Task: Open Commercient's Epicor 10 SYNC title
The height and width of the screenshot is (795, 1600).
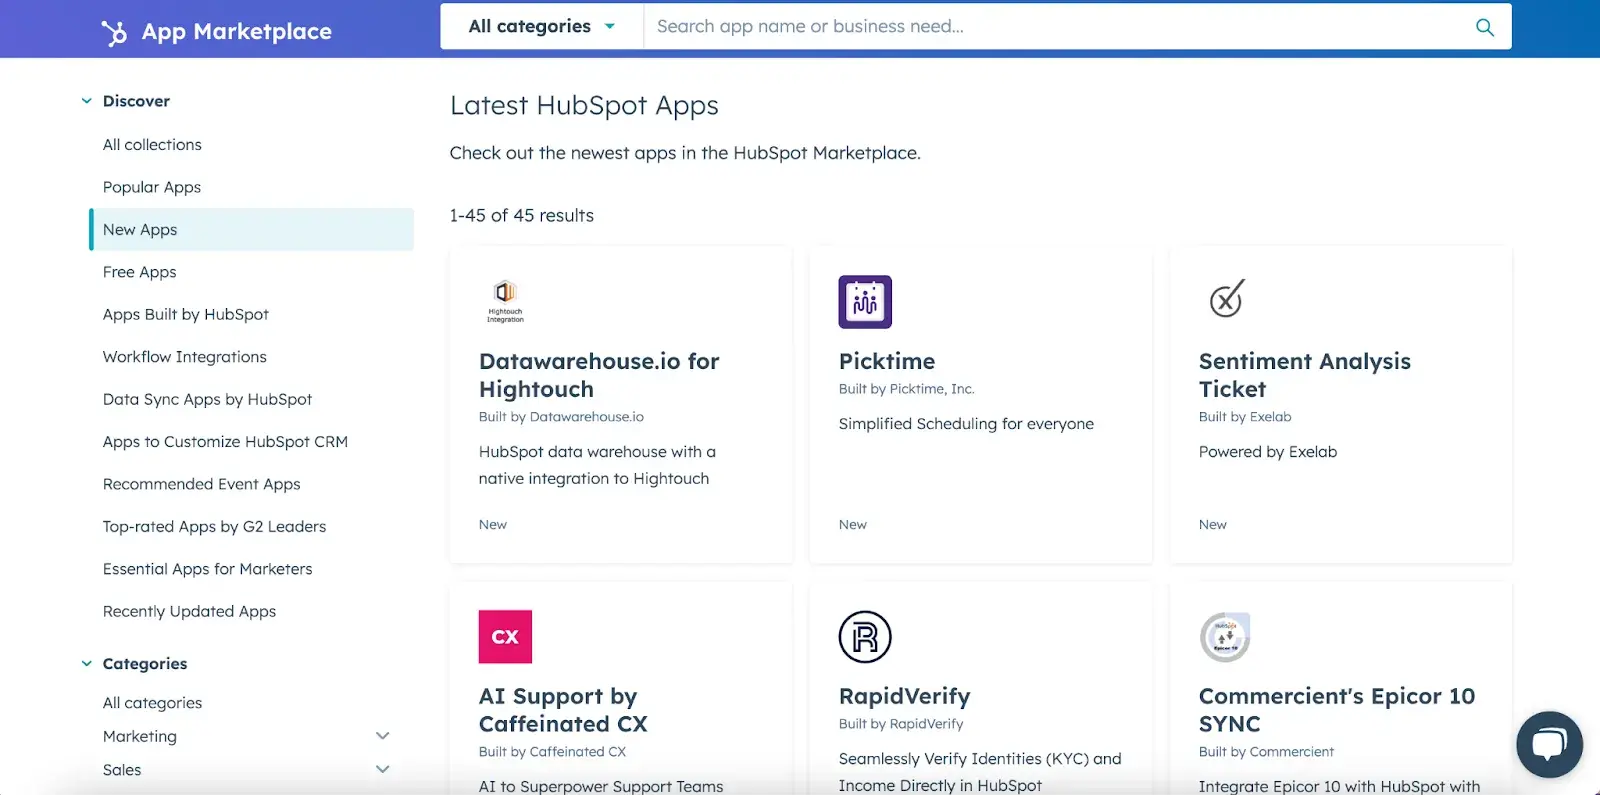Action: tap(1337, 711)
